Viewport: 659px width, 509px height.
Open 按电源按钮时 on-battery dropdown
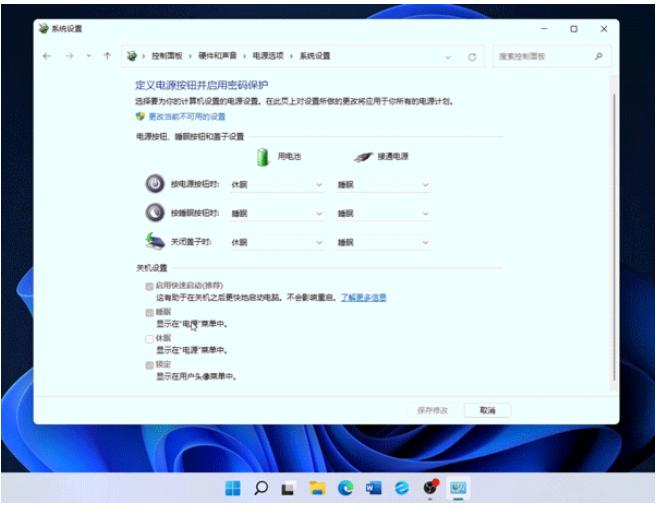pos(277,185)
